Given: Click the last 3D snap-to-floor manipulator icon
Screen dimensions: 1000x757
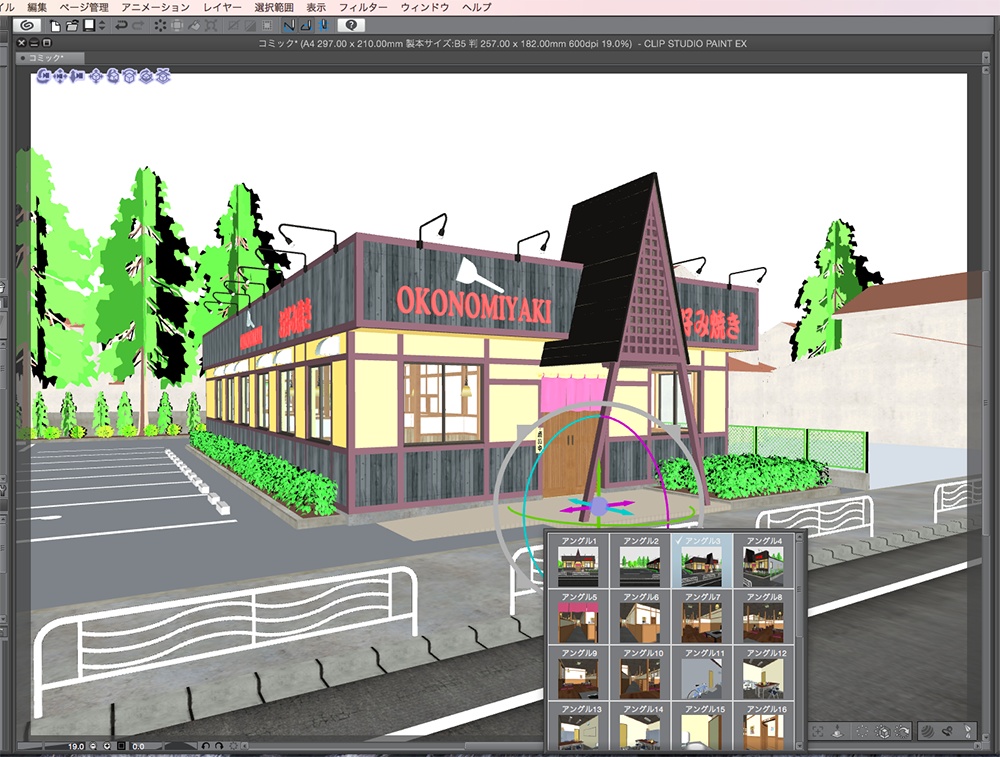Looking at the screenshot, I should pos(163,77).
